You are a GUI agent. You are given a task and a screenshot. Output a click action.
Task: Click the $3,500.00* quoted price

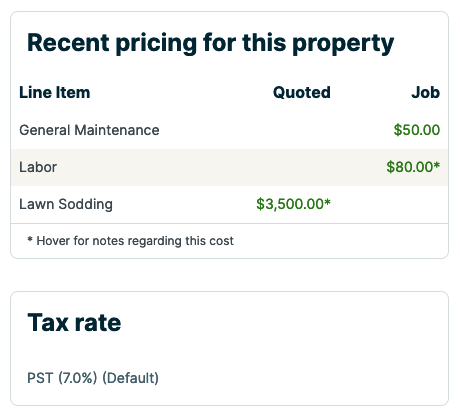(293, 204)
